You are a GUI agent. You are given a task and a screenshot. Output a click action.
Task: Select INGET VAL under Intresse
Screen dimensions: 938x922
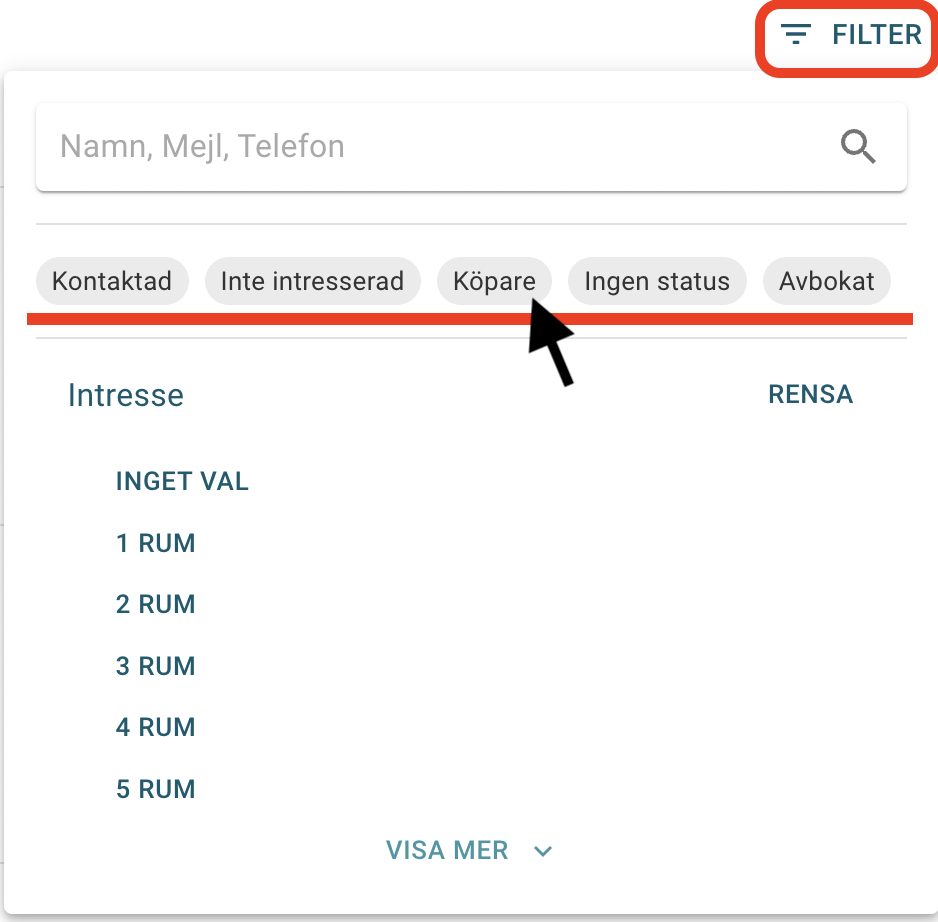click(x=182, y=481)
